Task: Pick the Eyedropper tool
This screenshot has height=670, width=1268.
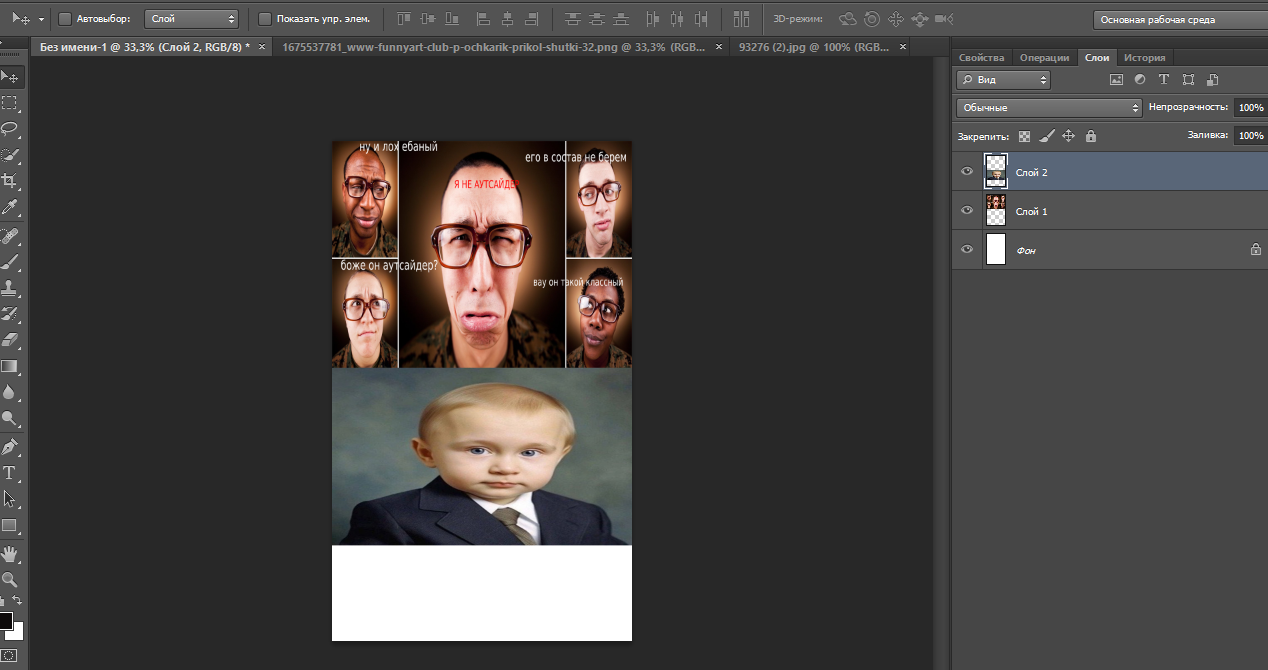Action: [x=9, y=208]
